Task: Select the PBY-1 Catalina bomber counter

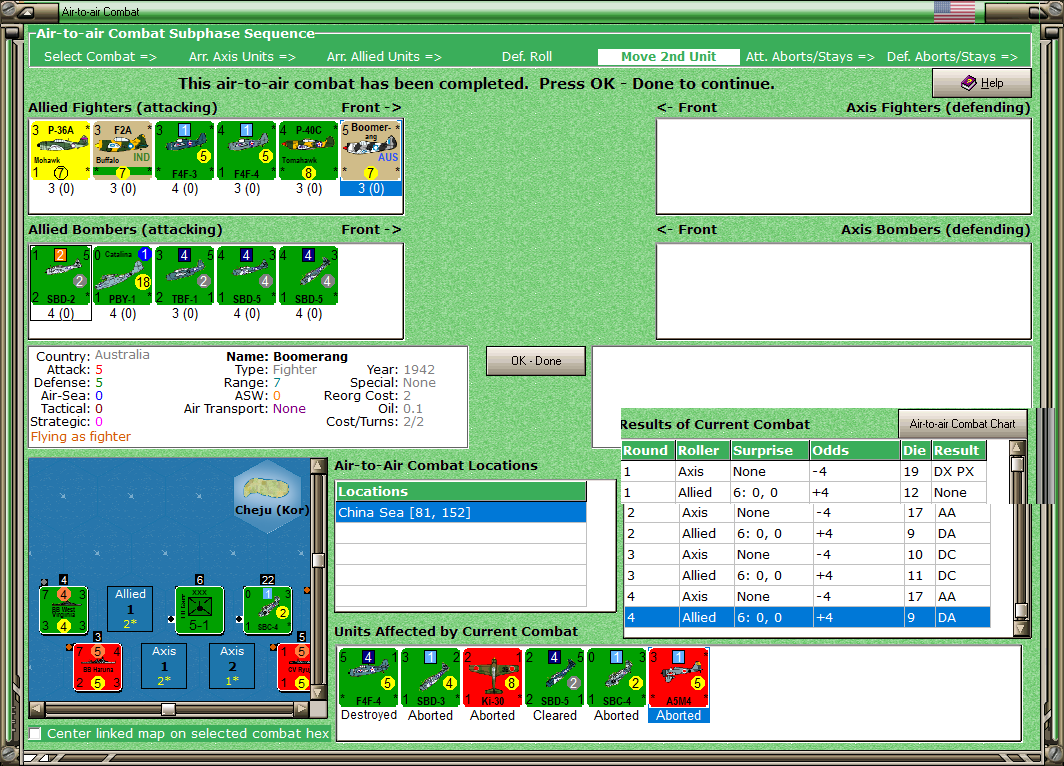Action: 123,275
